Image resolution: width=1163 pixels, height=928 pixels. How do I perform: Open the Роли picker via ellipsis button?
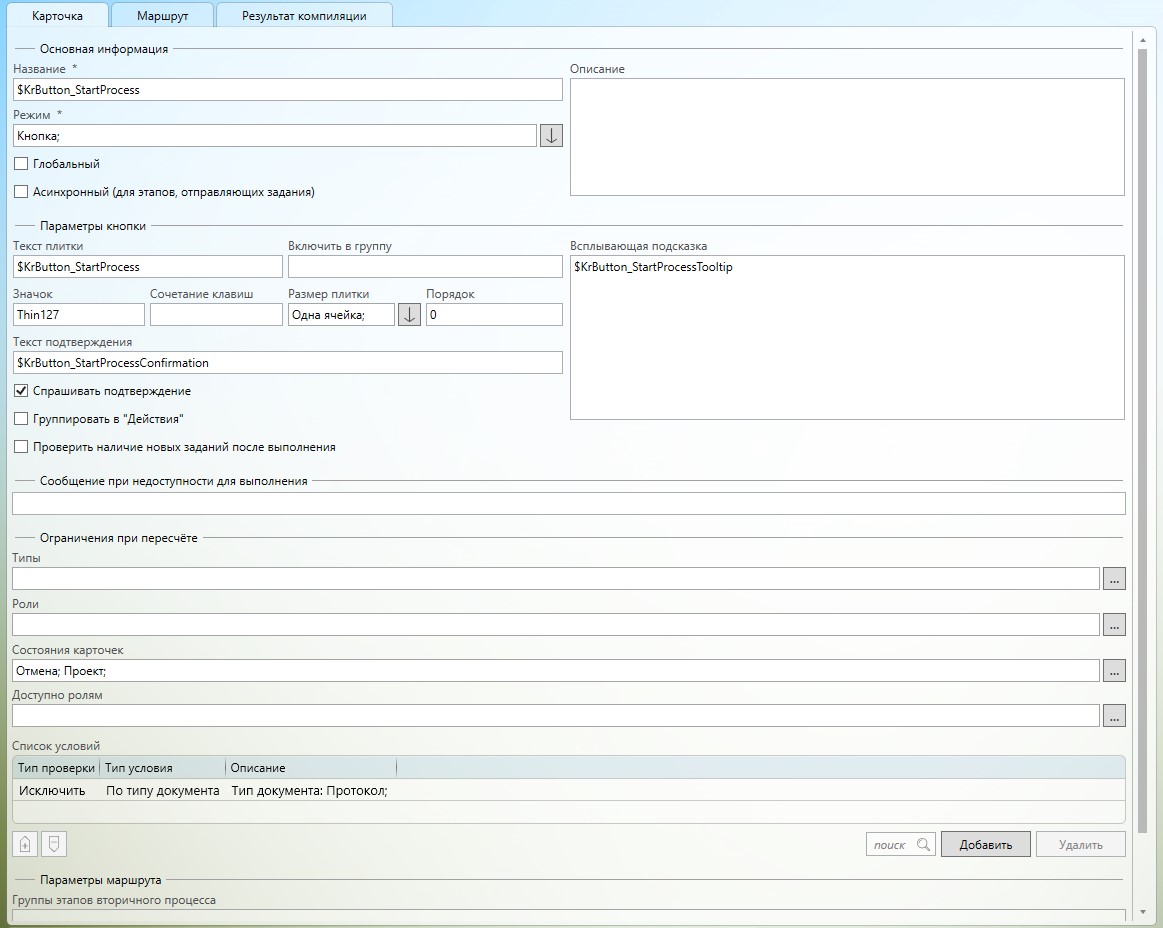coord(1114,624)
